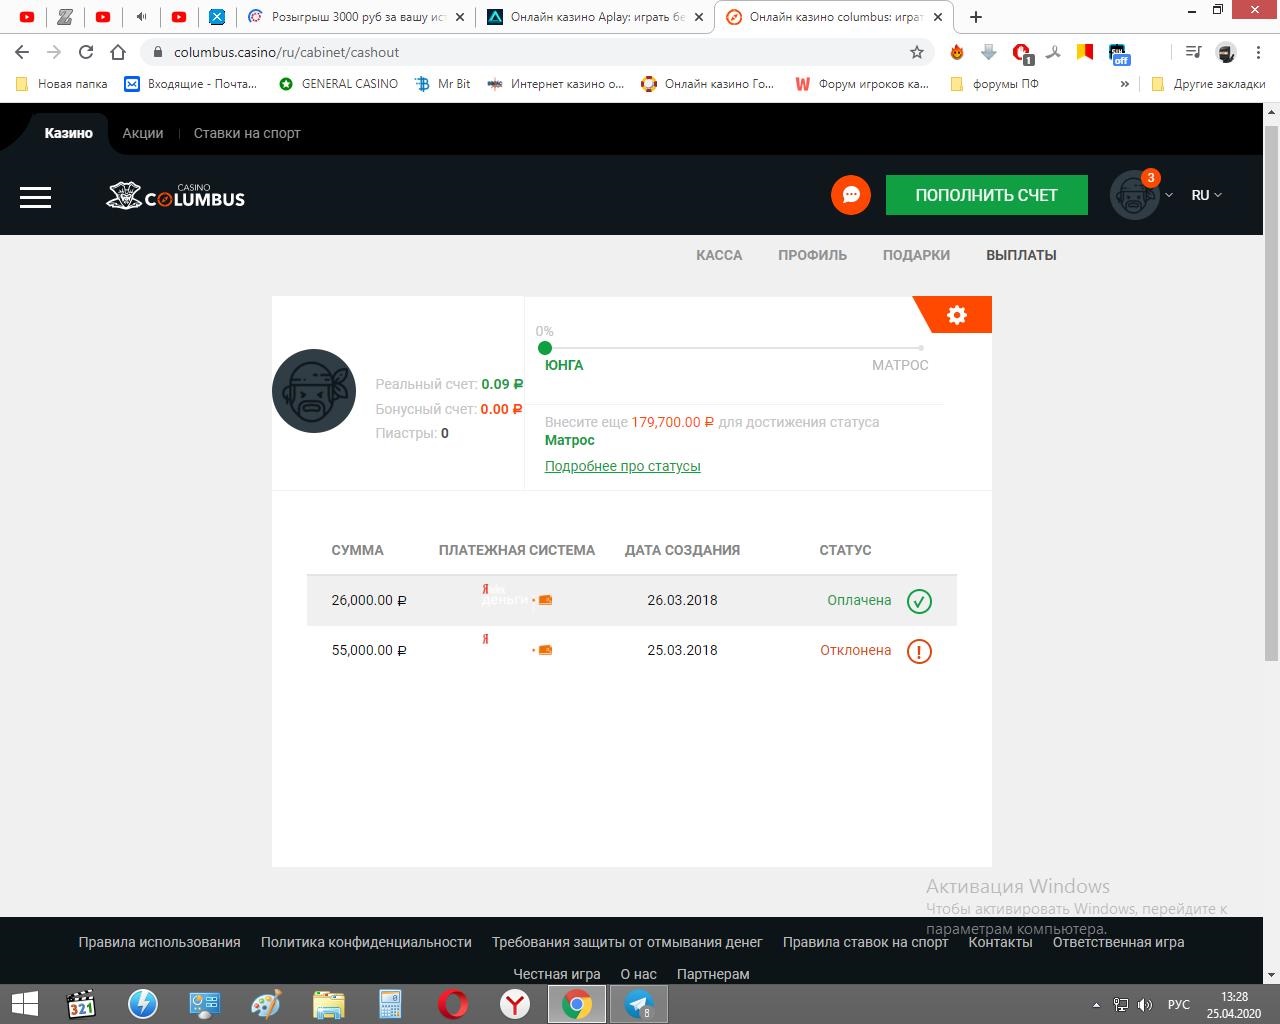
Task: Open the Chrome profile avatar
Action: pos(1226,52)
